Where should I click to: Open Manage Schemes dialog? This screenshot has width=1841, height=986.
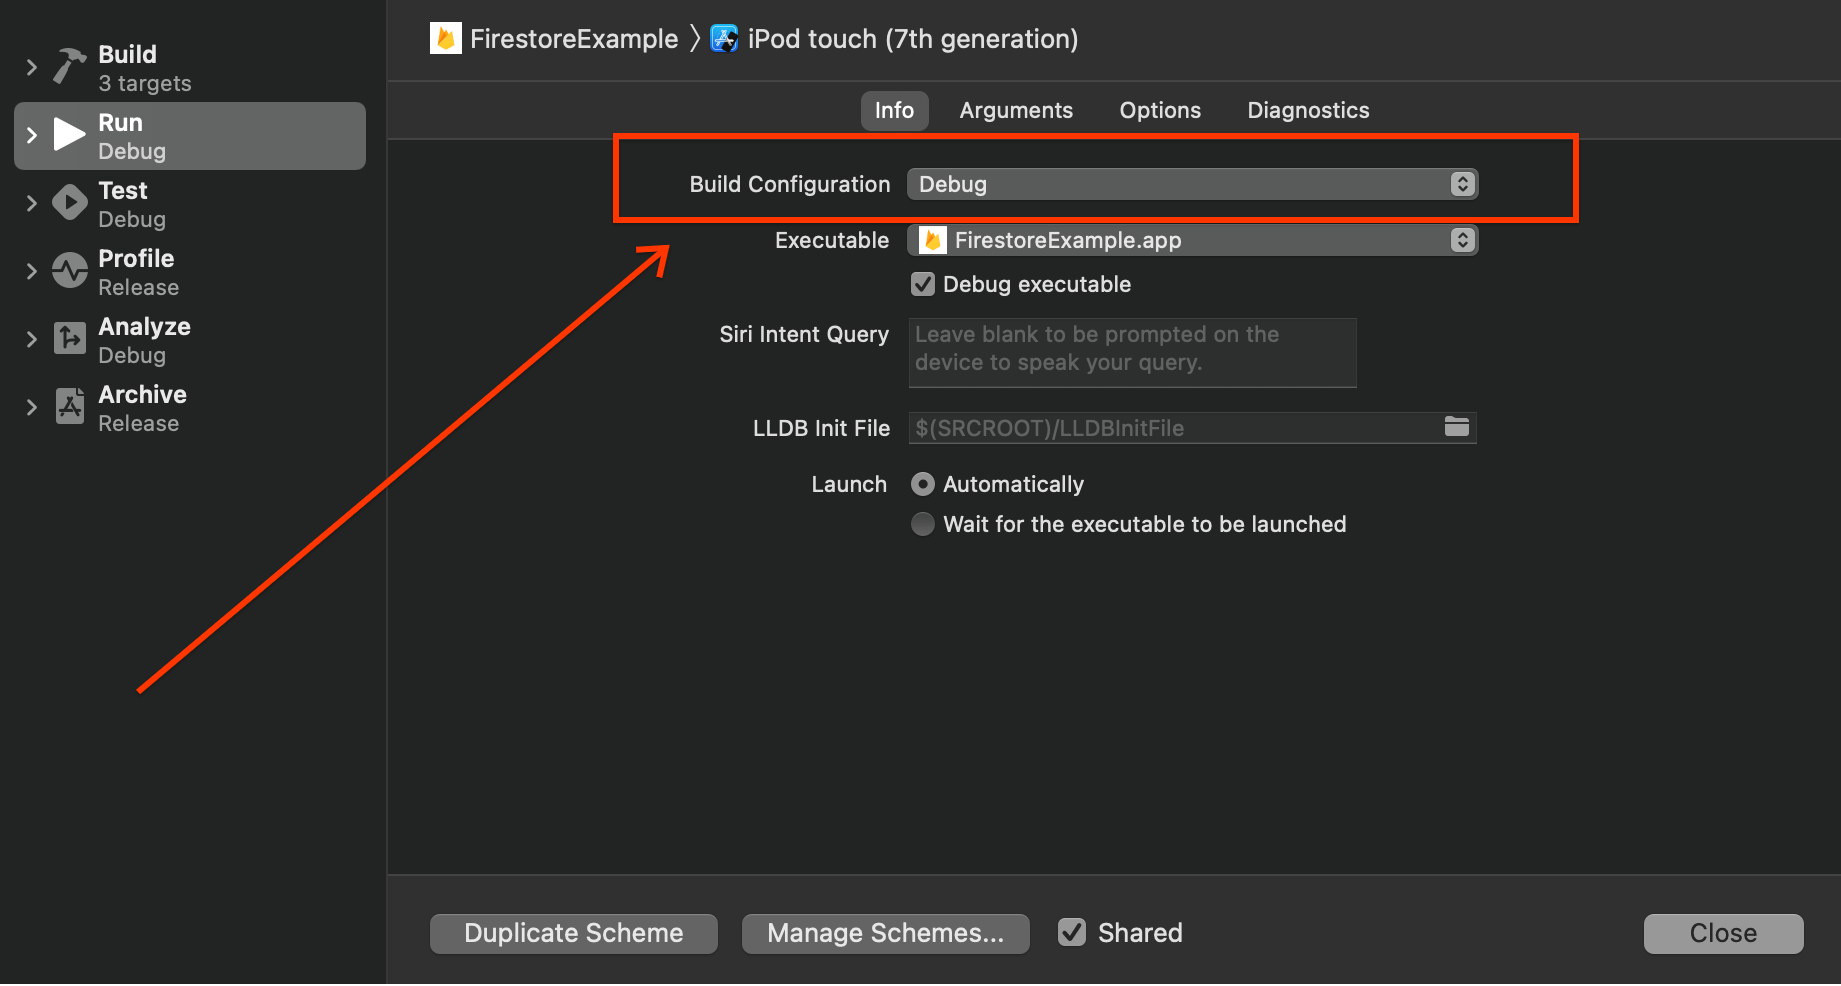[x=884, y=932]
